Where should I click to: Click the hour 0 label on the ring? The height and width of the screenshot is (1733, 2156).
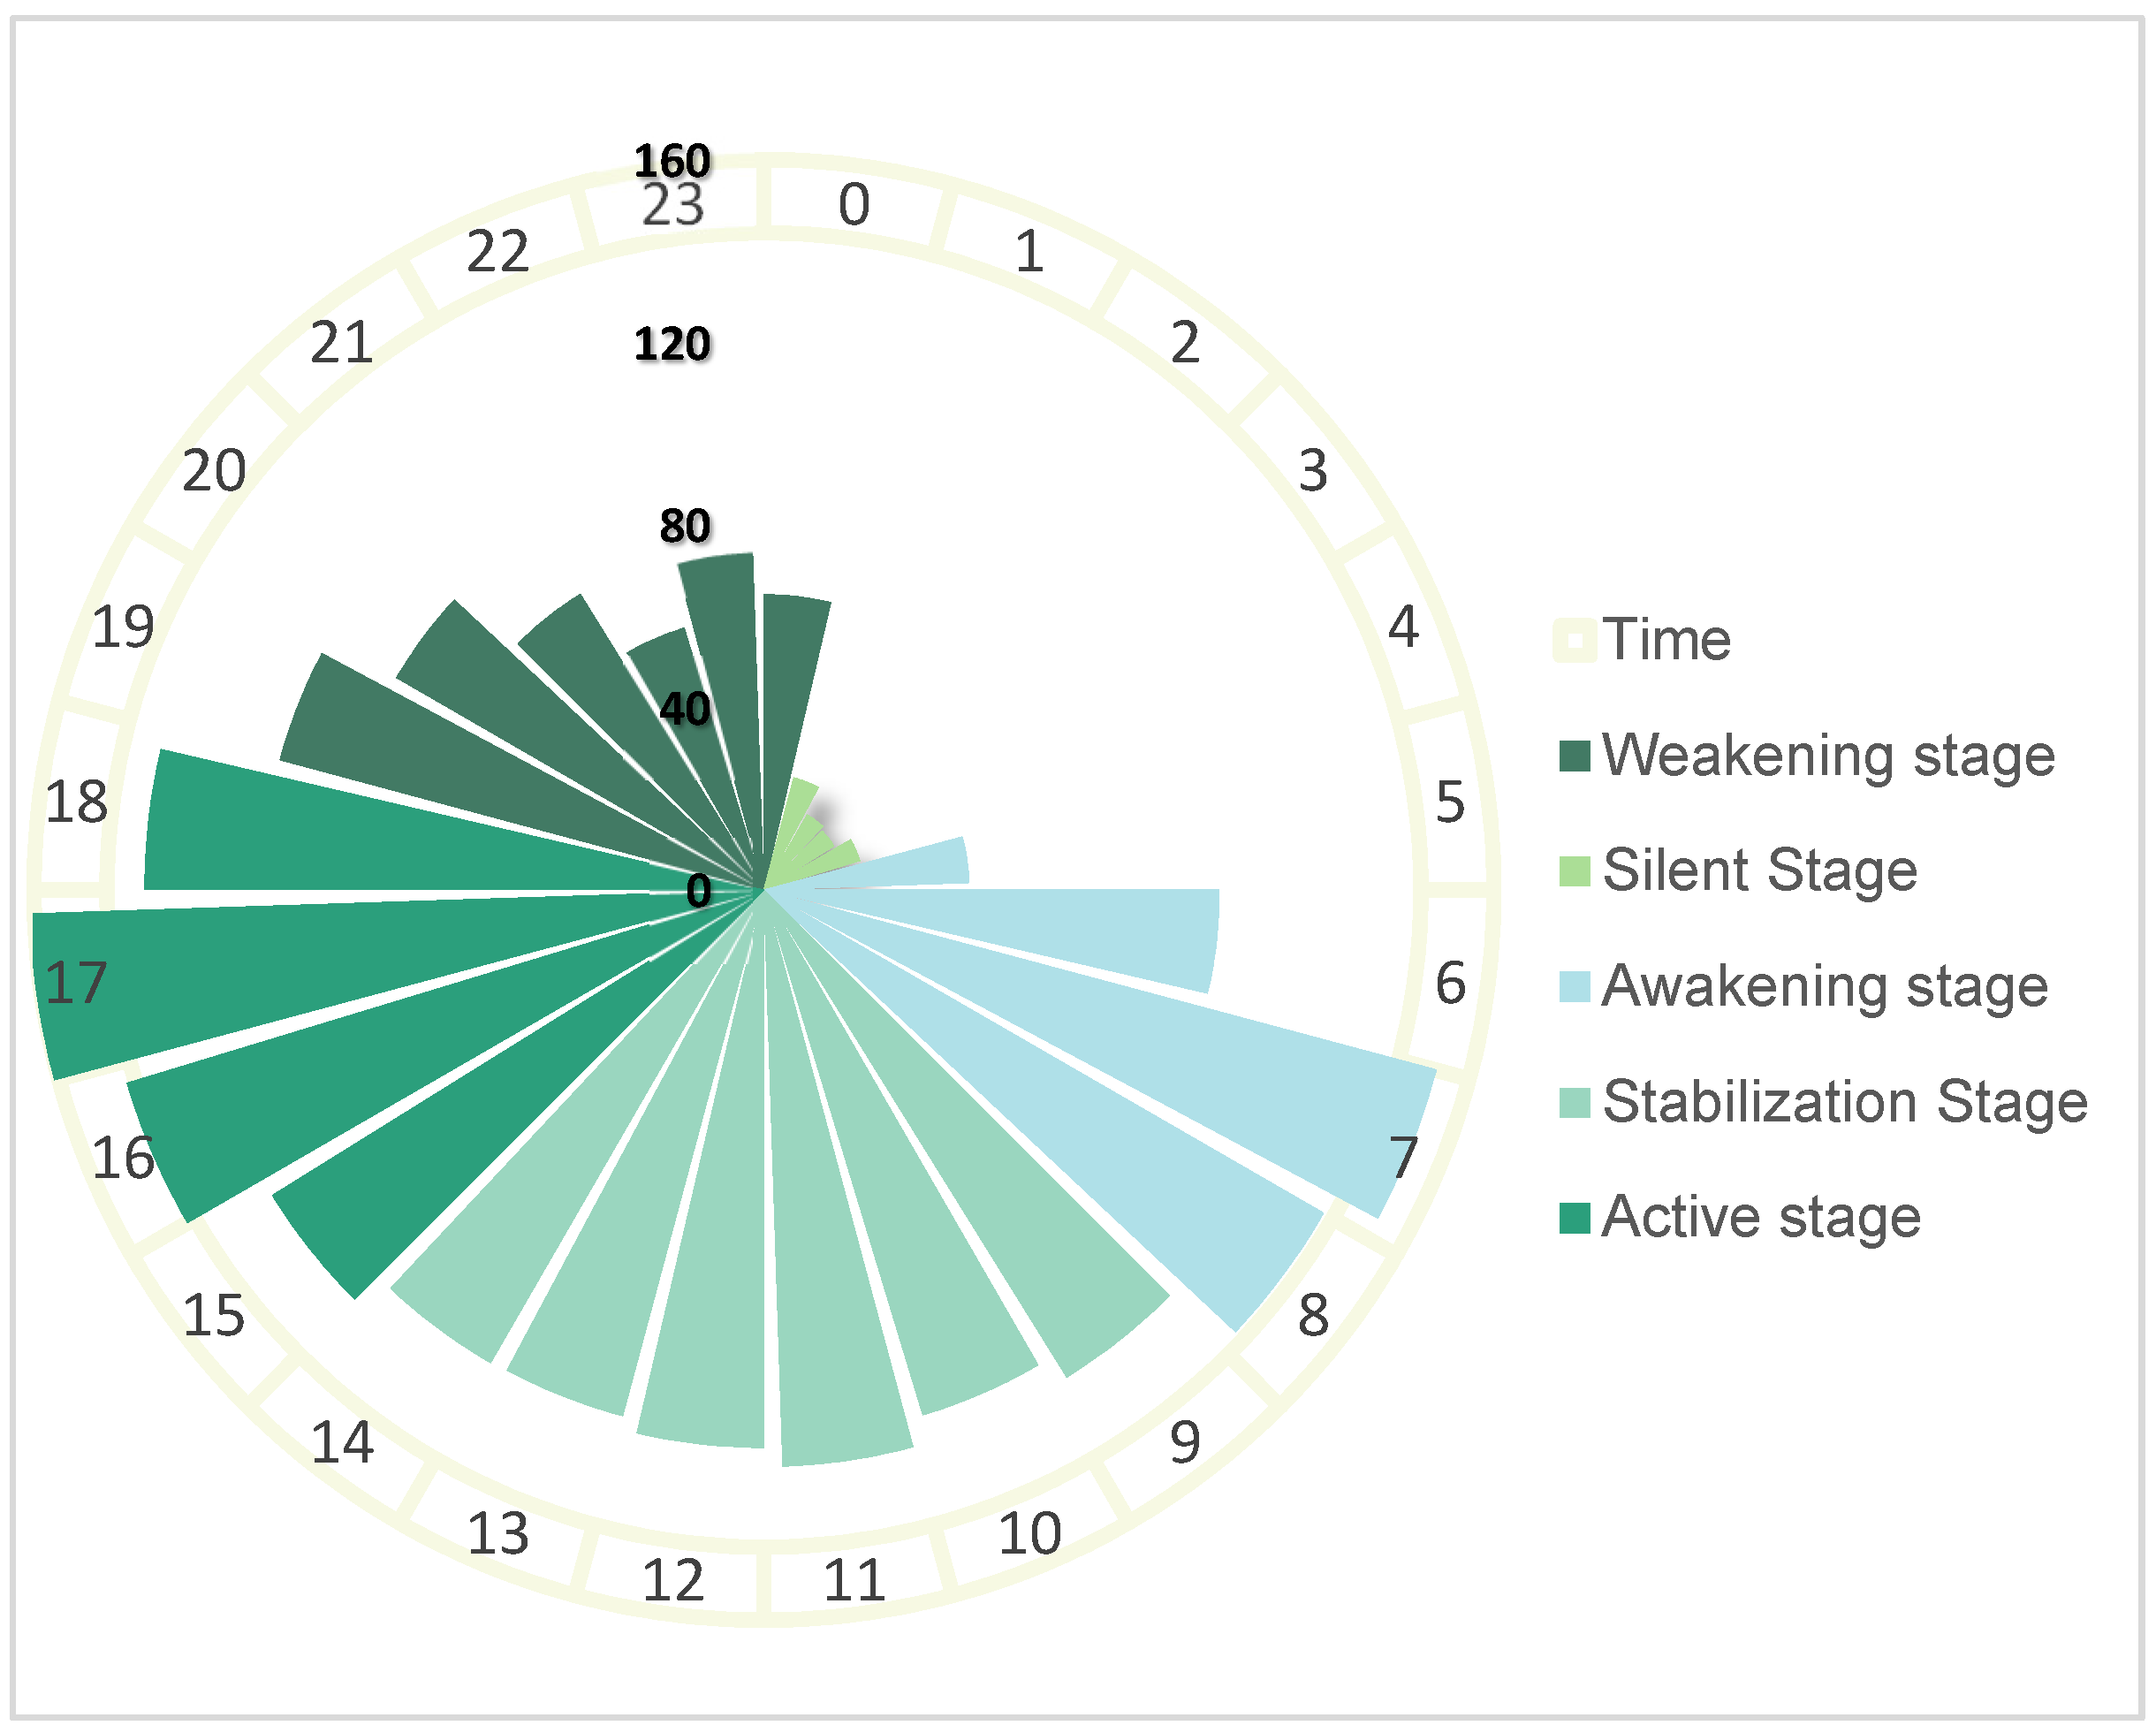pyautogui.click(x=854, y=205)
